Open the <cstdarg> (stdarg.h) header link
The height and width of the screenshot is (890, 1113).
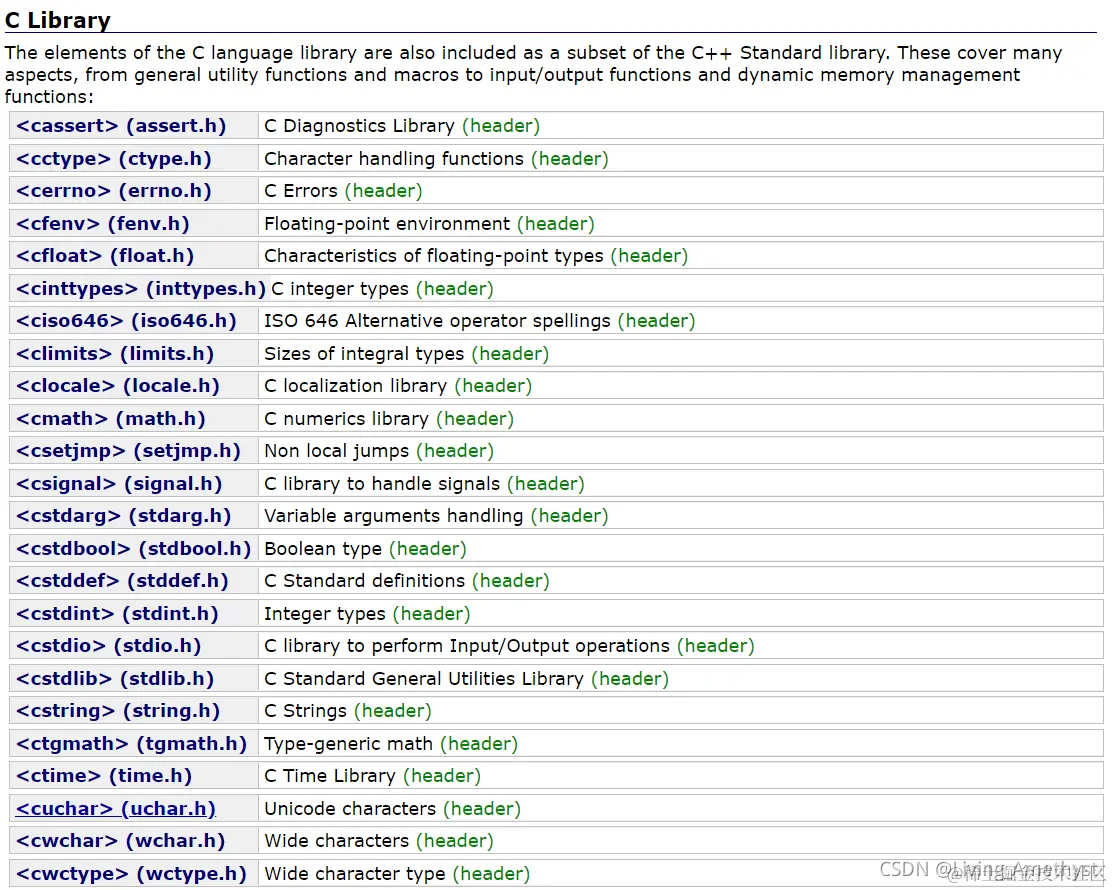[x=124, y=515]
